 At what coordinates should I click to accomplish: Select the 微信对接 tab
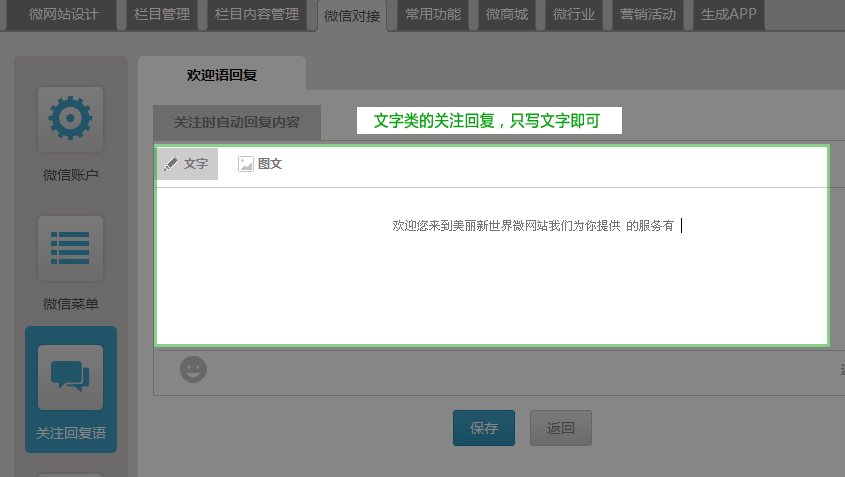click(352, 16)
